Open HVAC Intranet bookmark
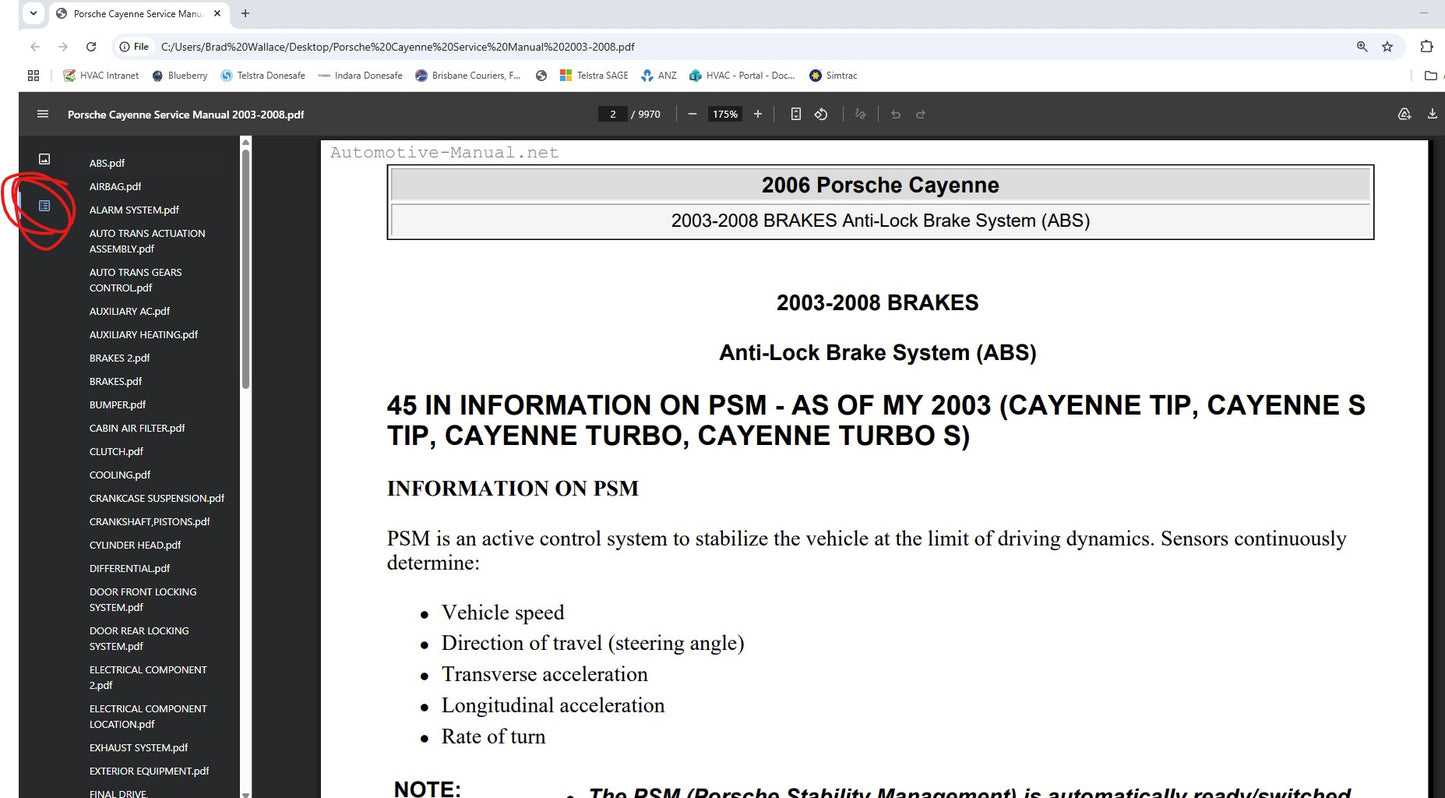 [101, 75]
